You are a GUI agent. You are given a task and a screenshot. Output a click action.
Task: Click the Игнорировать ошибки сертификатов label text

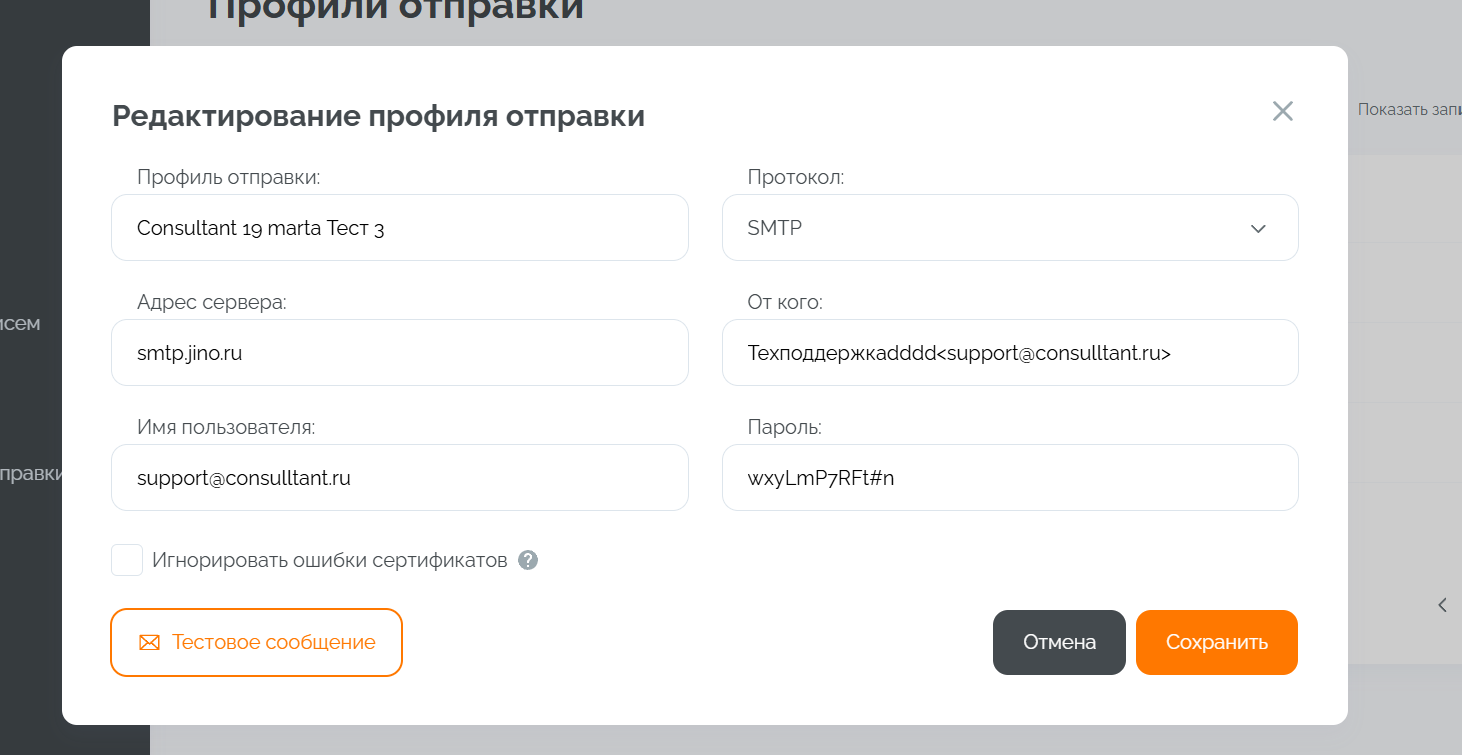coord(329,560)
